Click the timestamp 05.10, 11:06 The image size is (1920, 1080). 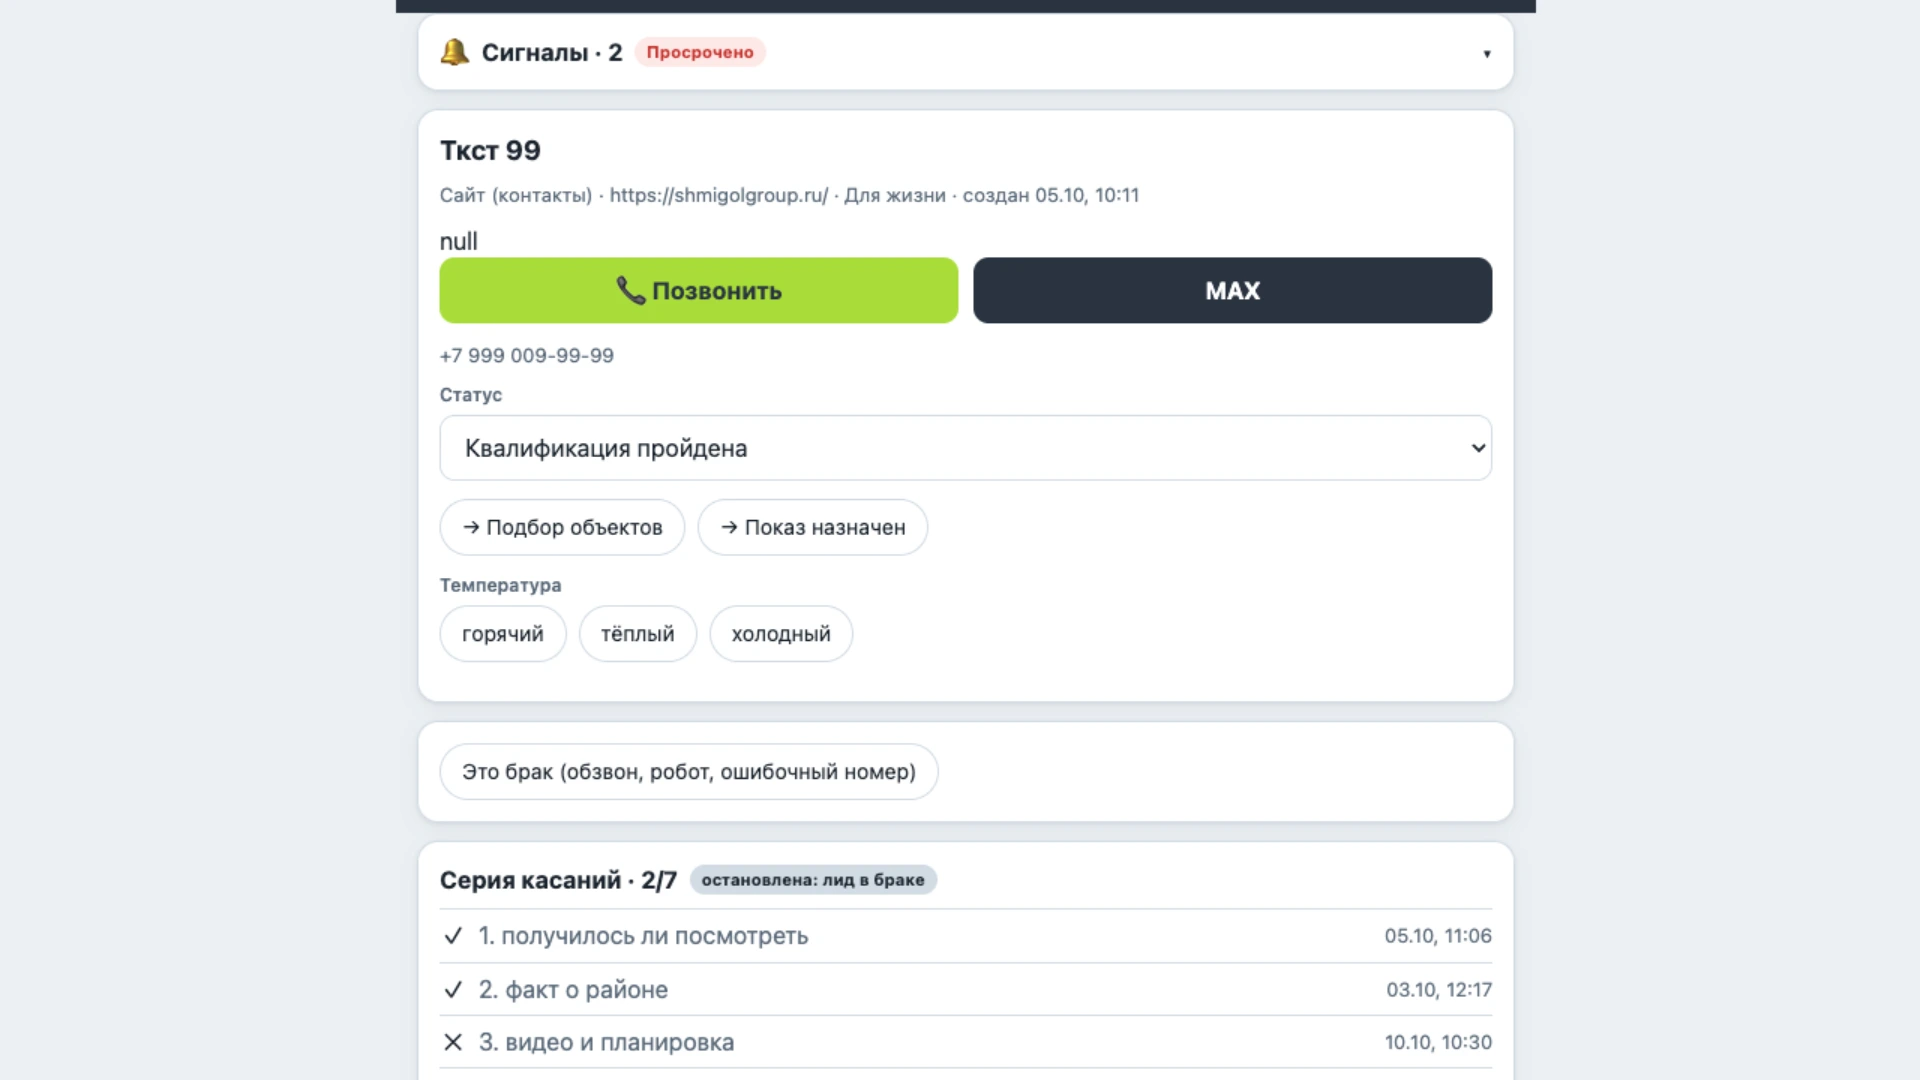point(1438,936)
